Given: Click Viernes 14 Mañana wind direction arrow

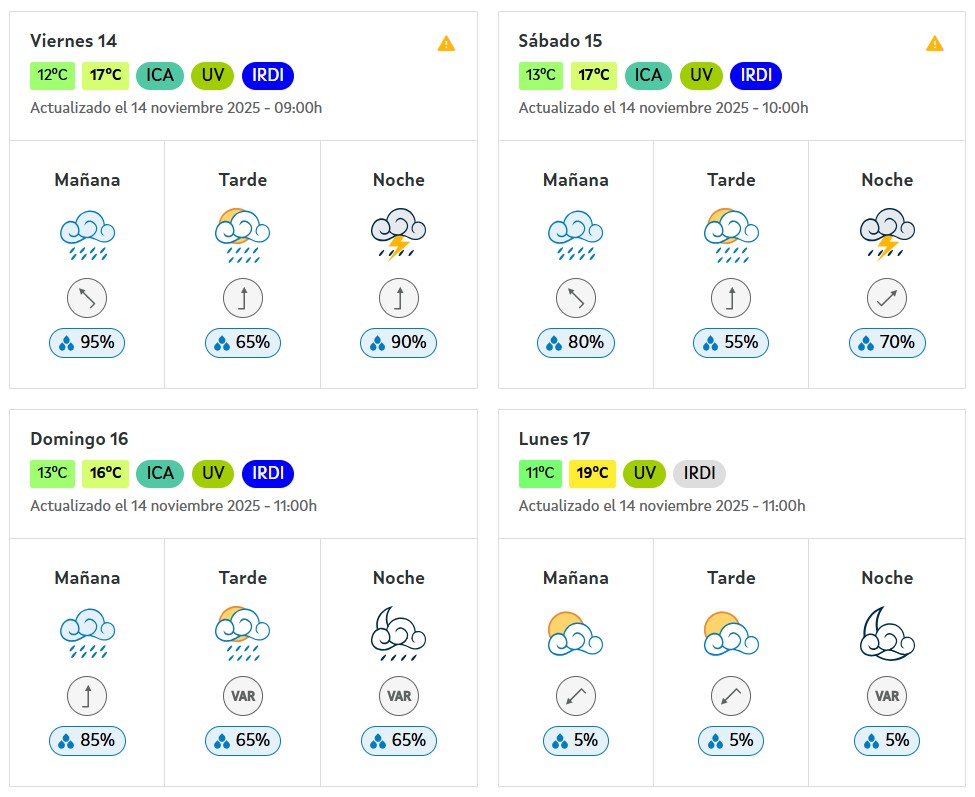Looking at the screenshot, I should point(87,297).
